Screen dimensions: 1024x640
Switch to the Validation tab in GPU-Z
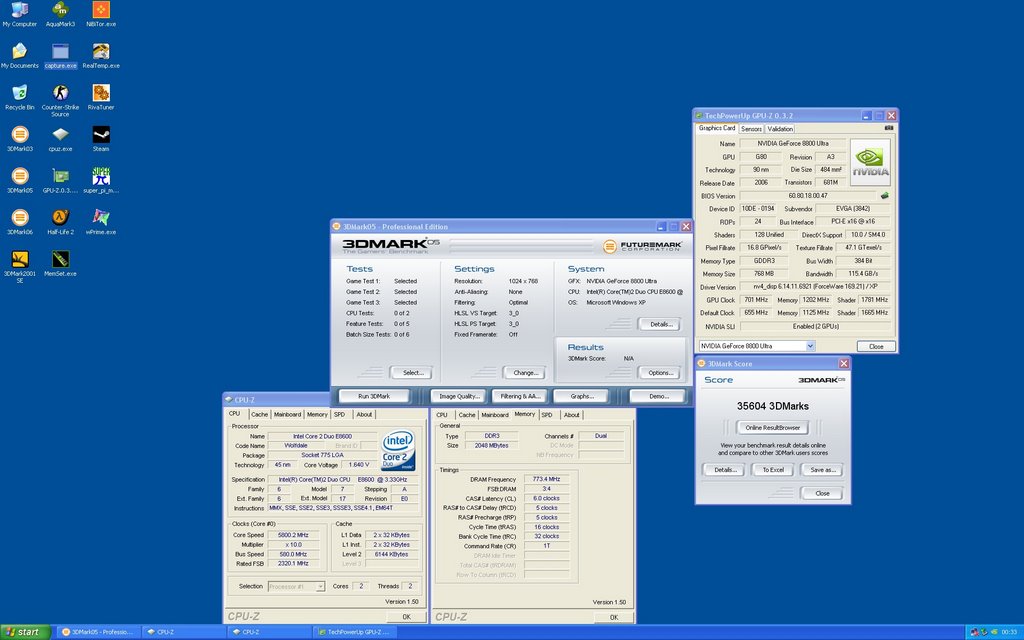pos(780,129)
